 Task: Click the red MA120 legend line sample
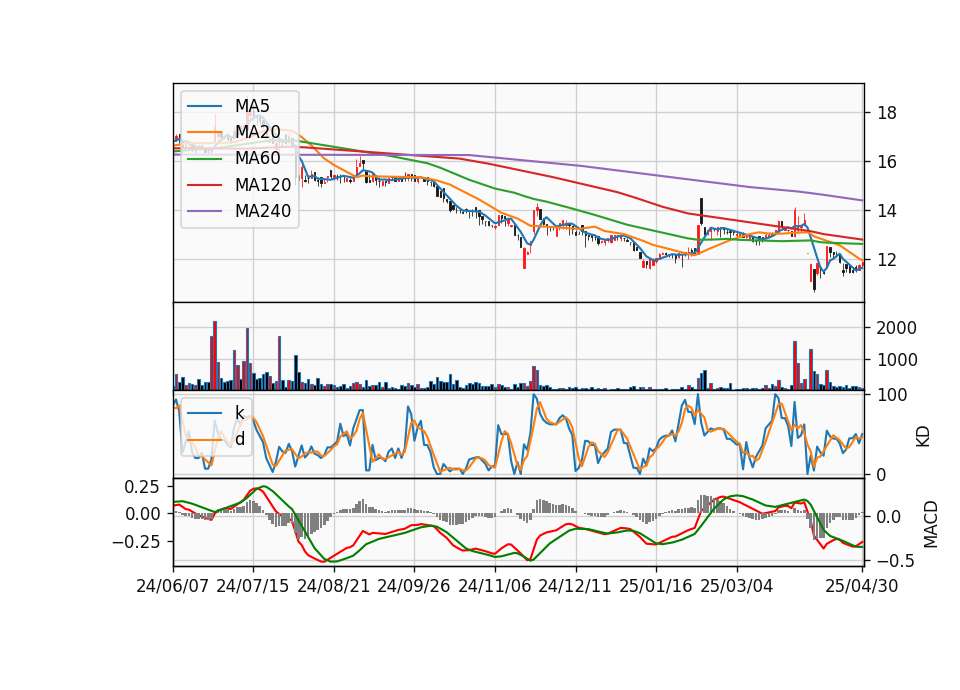click(204, 185)
